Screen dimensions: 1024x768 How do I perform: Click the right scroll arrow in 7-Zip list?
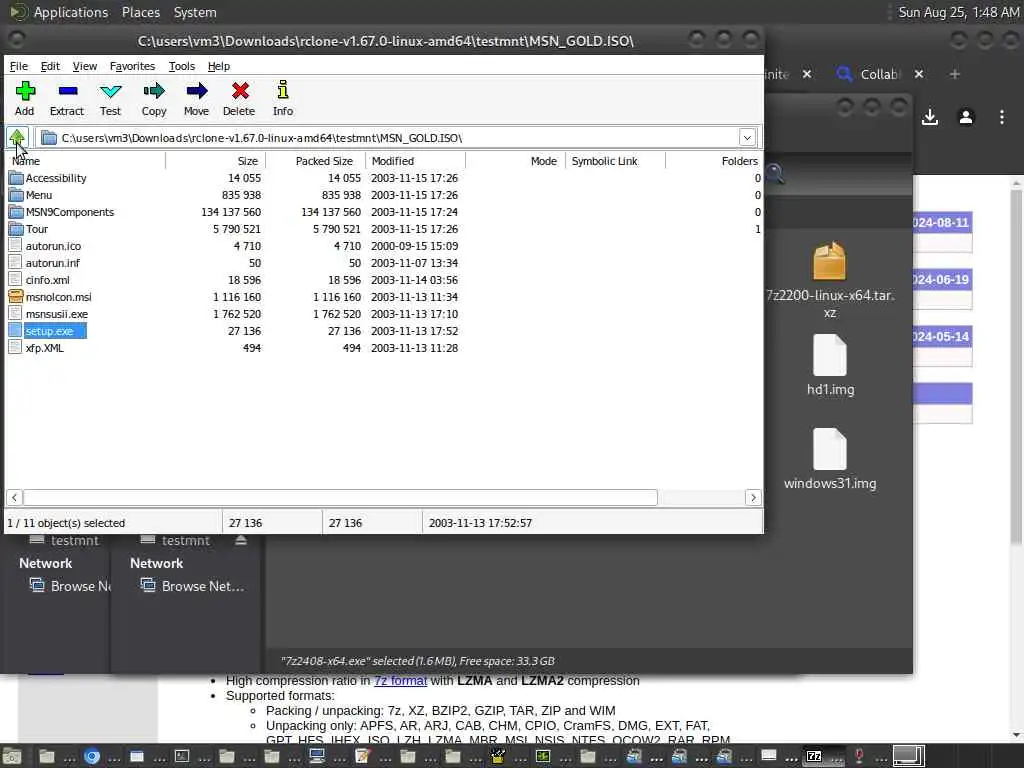click(753, 498)
